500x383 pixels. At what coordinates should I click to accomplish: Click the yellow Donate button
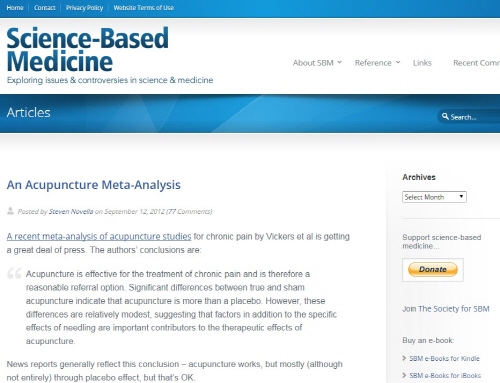pos(433,269)
